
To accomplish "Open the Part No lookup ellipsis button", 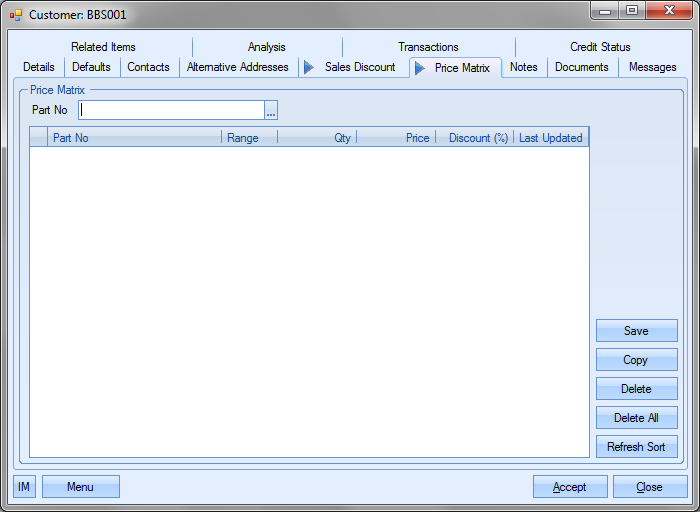I will (x=271, y=110).
